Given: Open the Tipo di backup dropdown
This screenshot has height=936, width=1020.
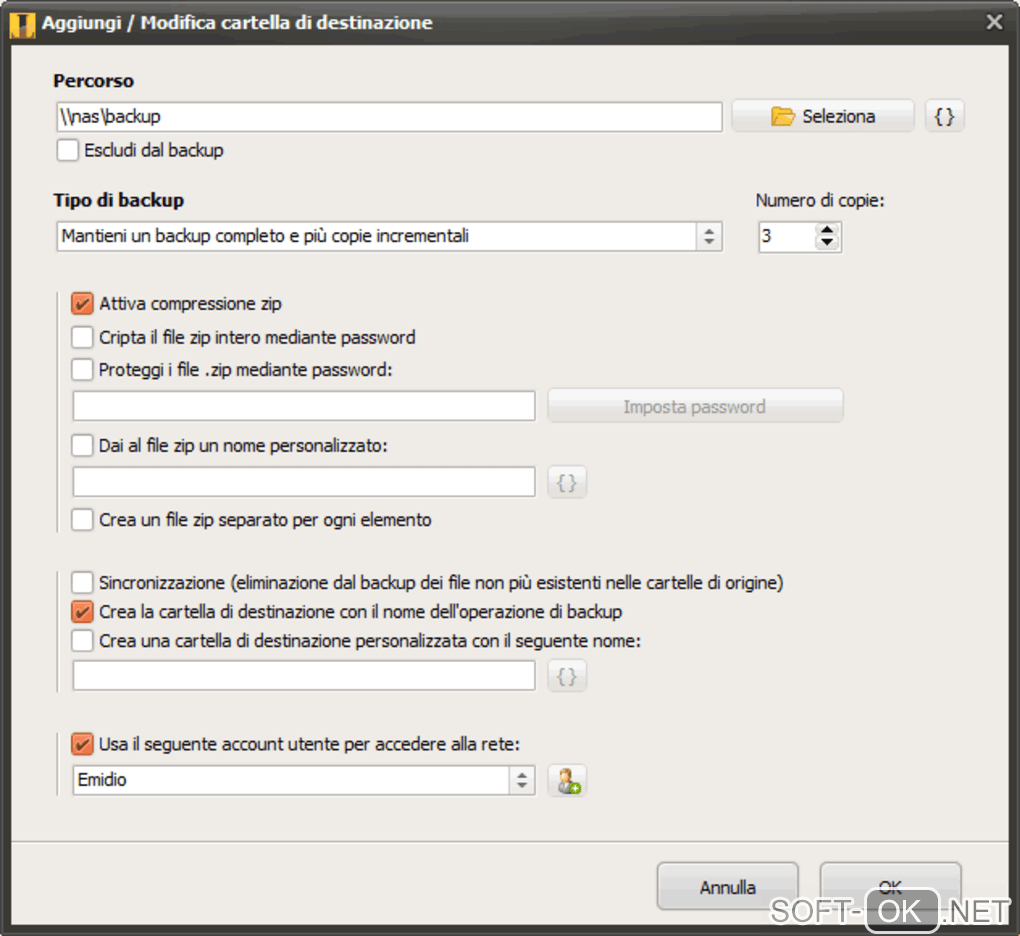Looking at the screenshot, I should coord(709,237).
